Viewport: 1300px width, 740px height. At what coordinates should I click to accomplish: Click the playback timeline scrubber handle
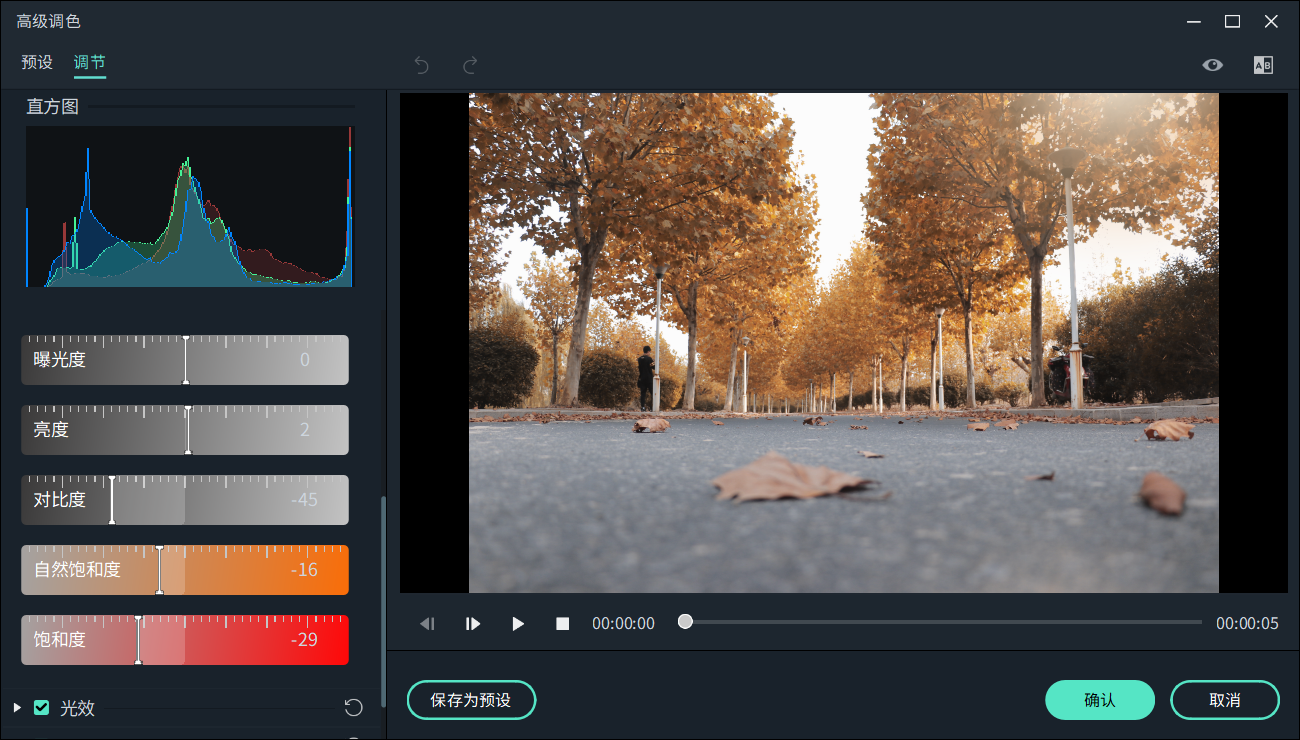(685, 622)
